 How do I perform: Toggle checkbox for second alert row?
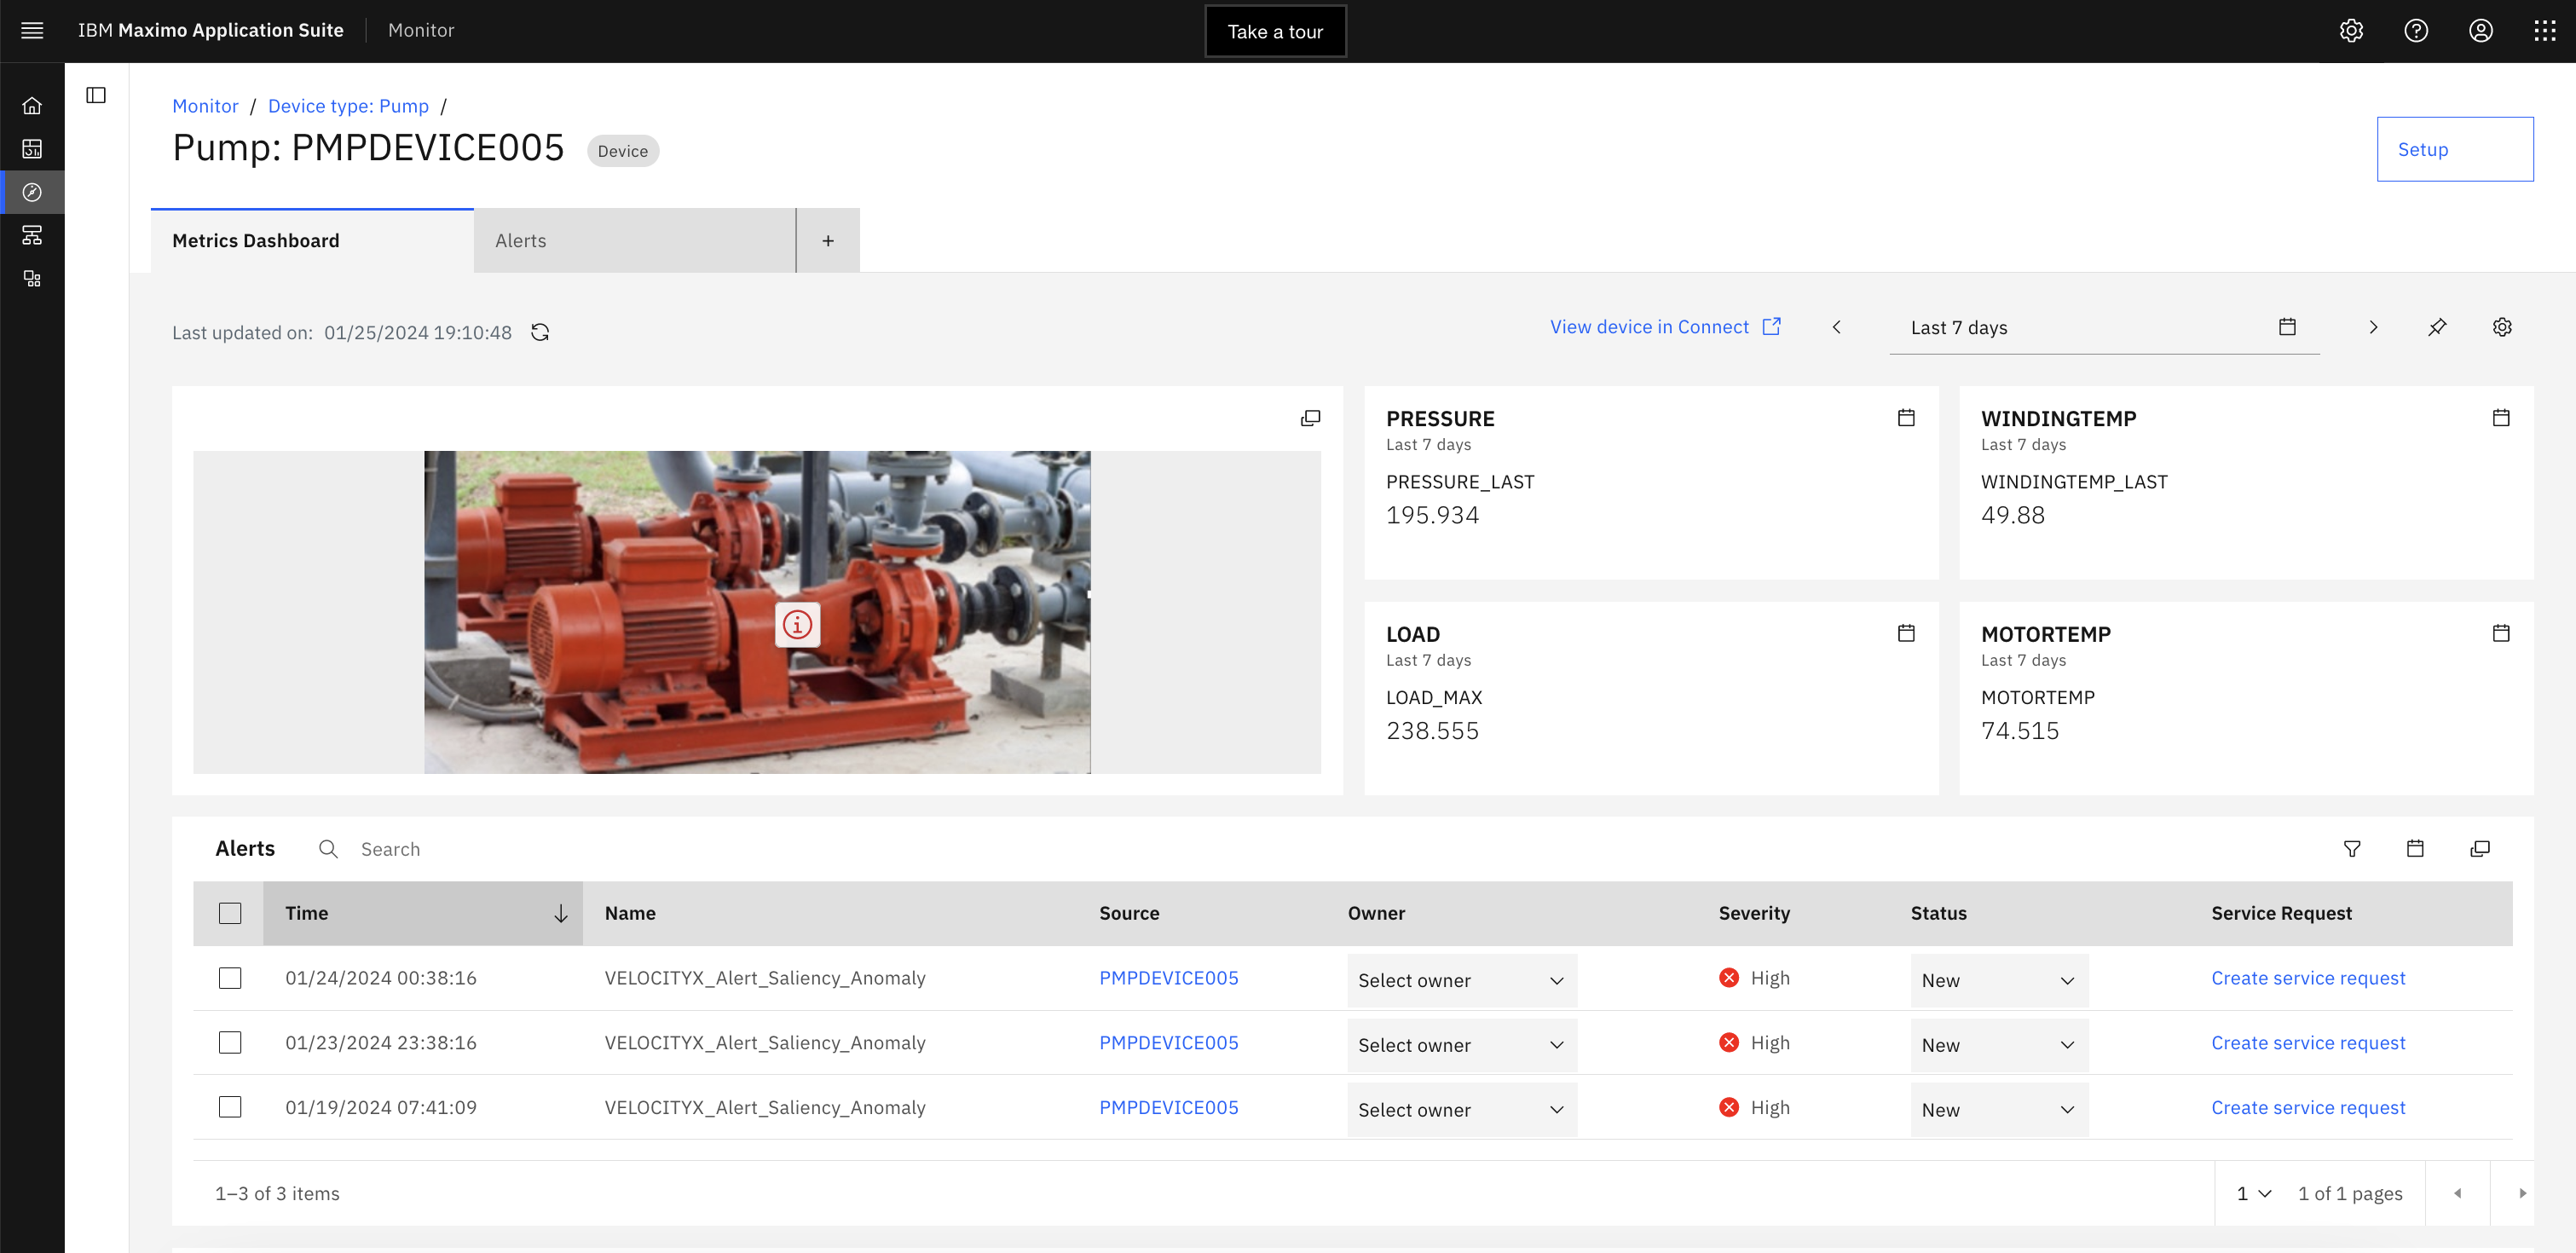232,1041
